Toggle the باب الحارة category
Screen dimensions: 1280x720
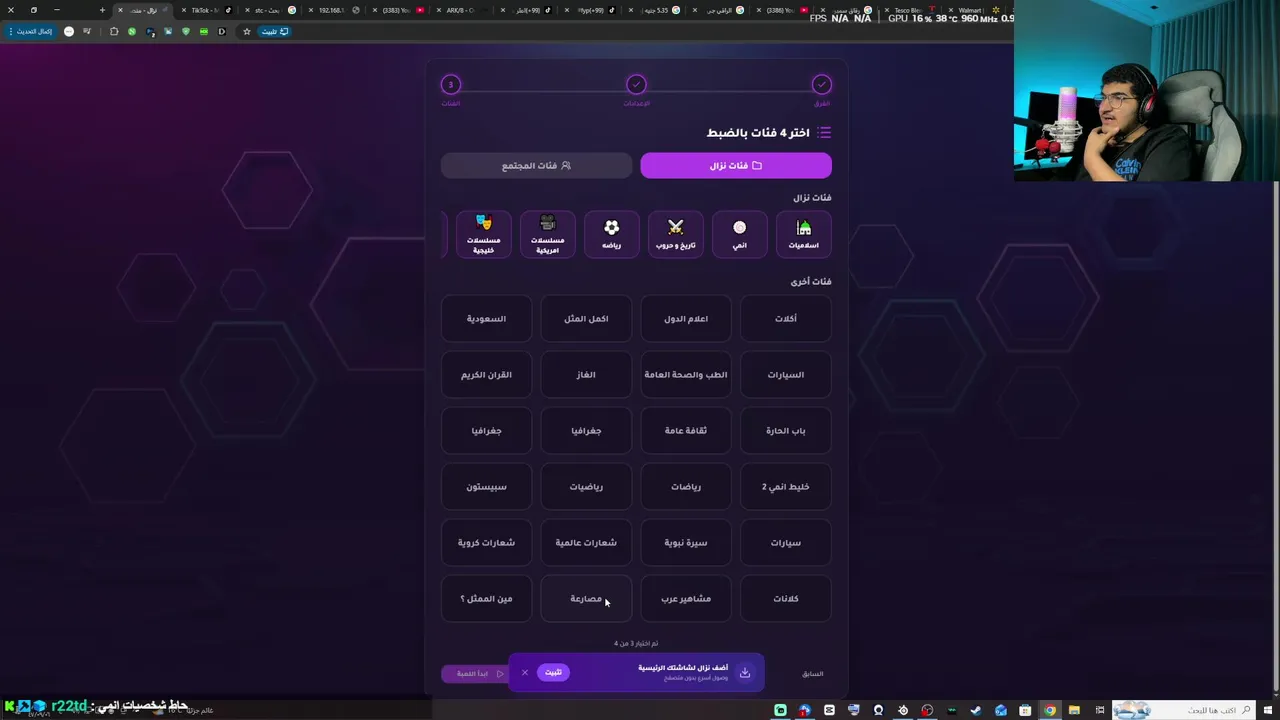click(786, 431)
